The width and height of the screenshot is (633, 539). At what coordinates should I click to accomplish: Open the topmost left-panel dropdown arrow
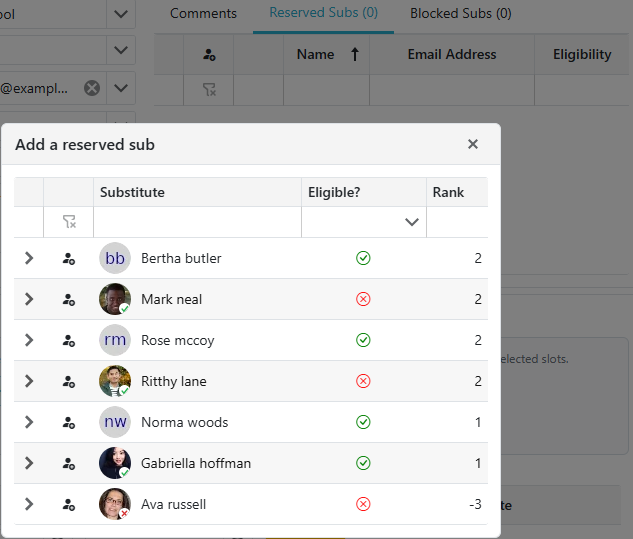[121, 14]
